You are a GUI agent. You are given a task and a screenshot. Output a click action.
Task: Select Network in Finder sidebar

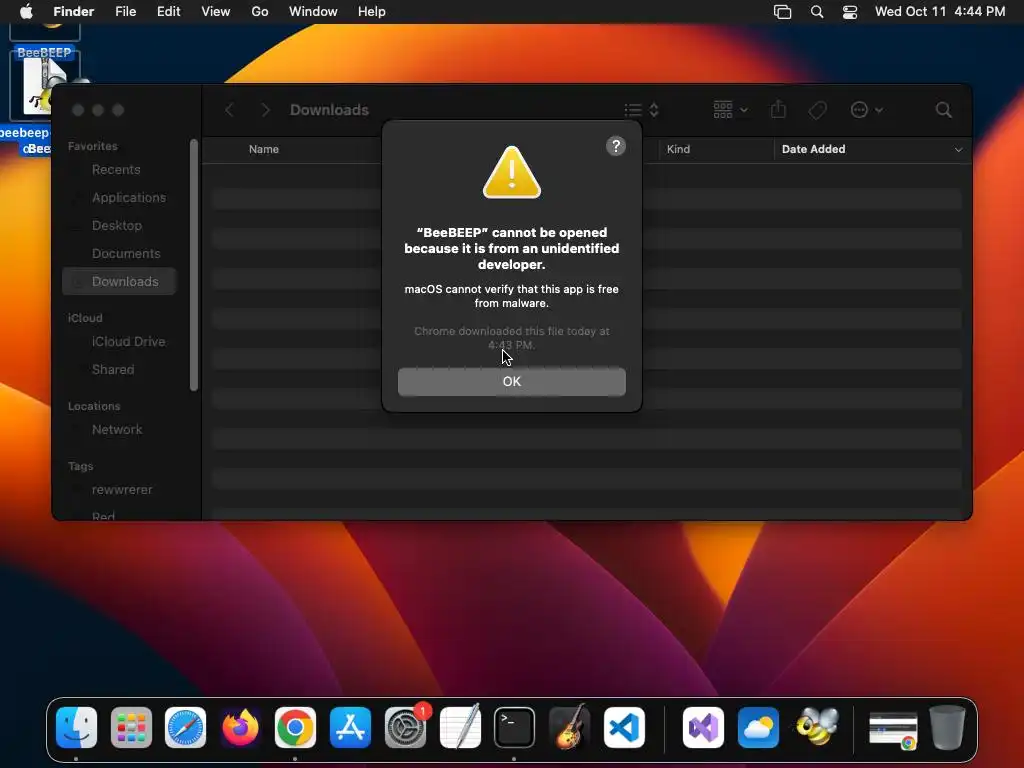point(117,430)
